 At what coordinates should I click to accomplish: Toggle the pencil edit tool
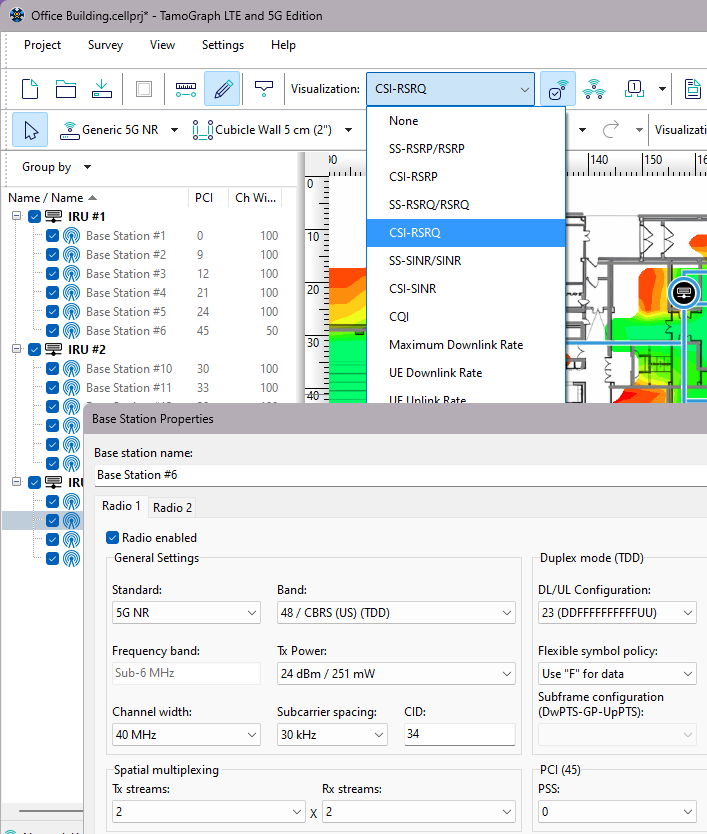coord(222,89)
